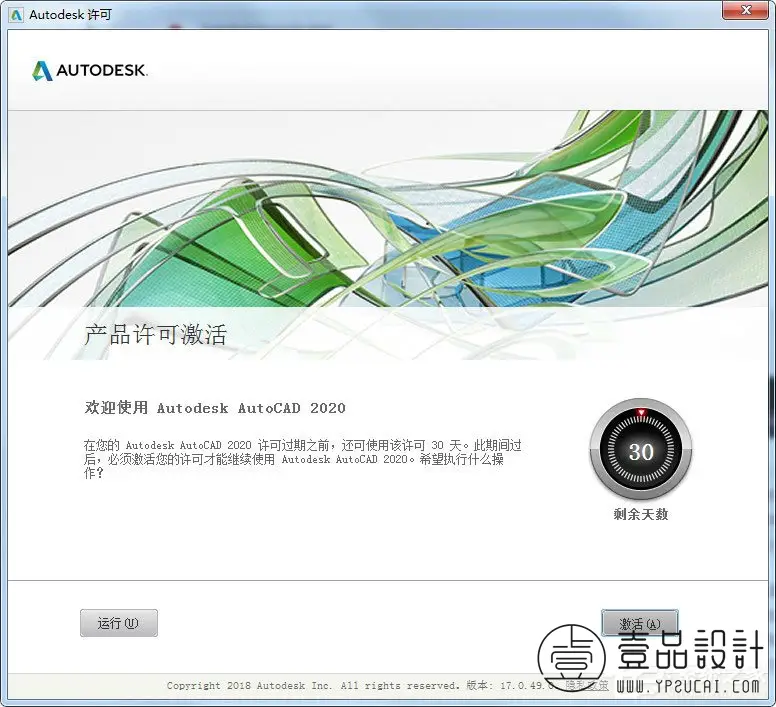776x707 pixels.
Task: Click the Copyright 2018 Autodesk Inc. footer text
Action: tap(313, 686)
